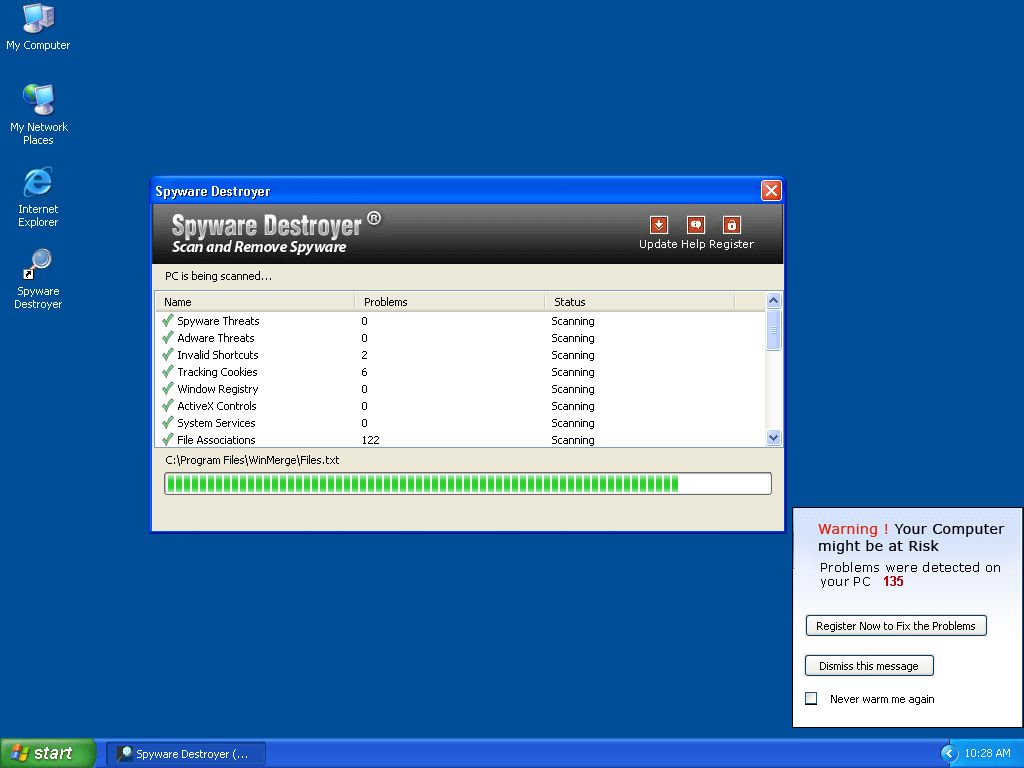Click the Register lock icon
This screenshot has width=1024, height=768.
coord(731,226)
